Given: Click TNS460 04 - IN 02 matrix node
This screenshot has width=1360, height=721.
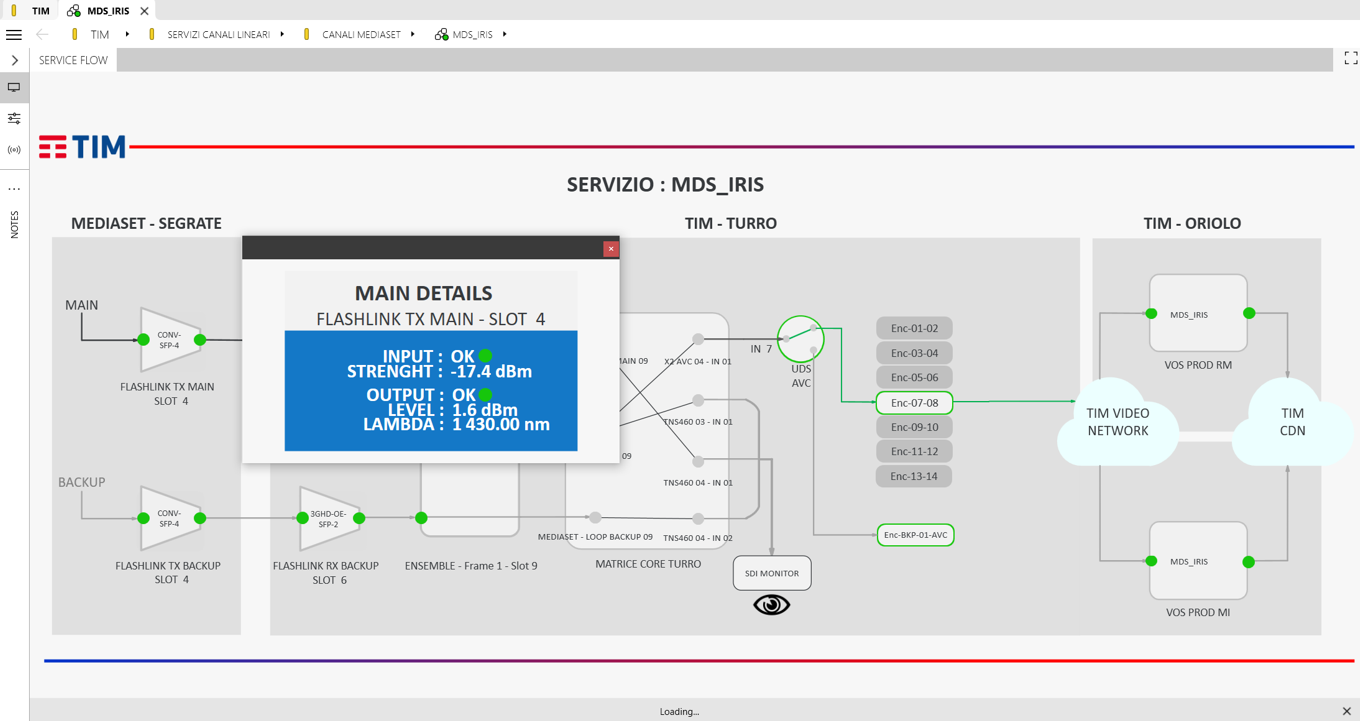Looking at the screenshot, I should tap(698, 518).
